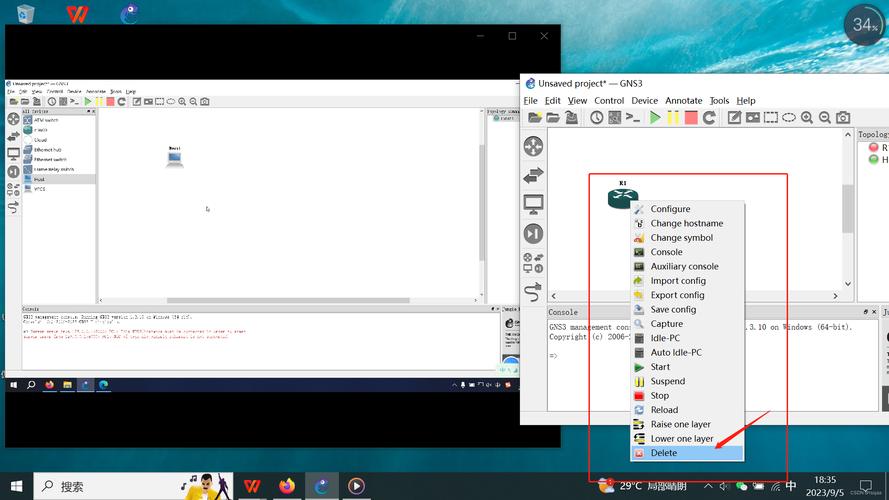
Task: Click the Add a note toolbar icon
Action: [x=734, y=117]
